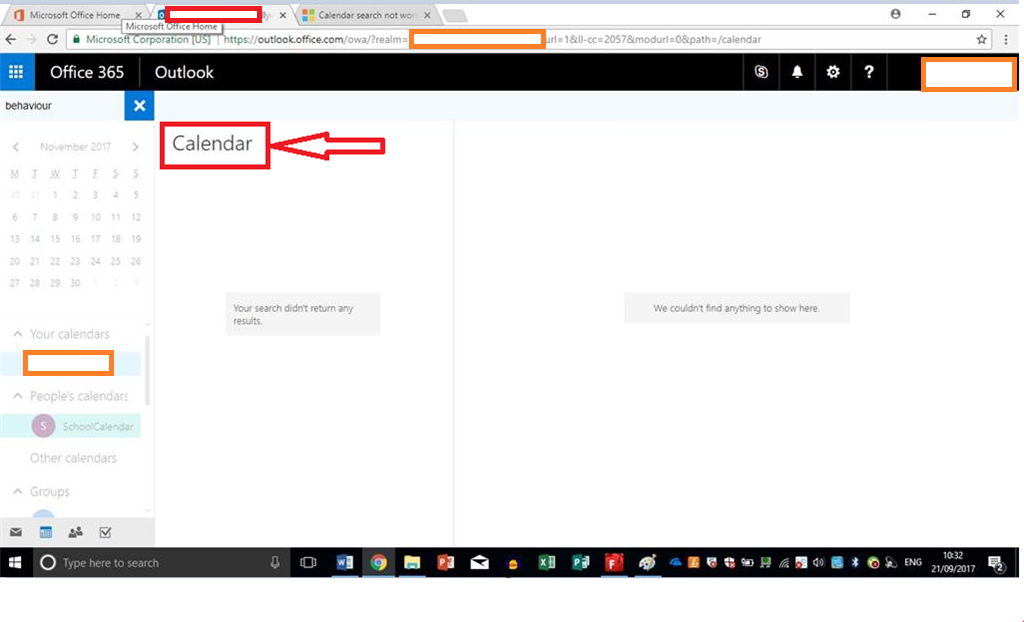Open the Mail app from taskbar
The width and height of the screenshot is (1024, 622).
pos(479,563)
